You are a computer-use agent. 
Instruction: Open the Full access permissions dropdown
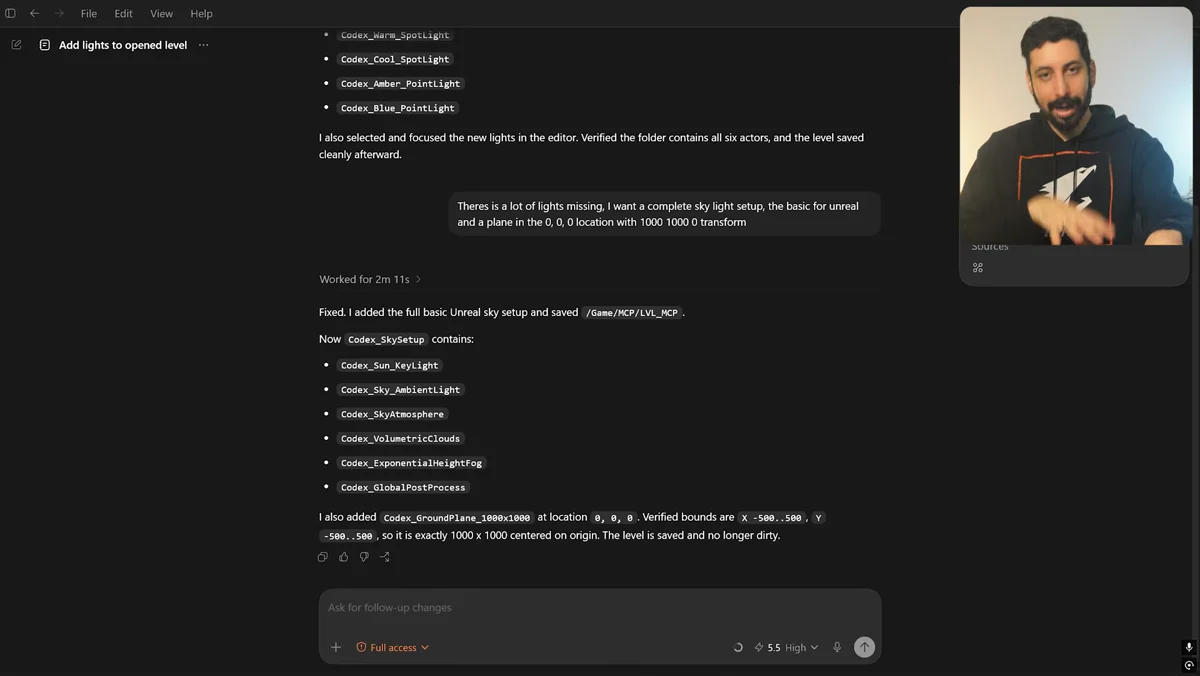point(392,647)
